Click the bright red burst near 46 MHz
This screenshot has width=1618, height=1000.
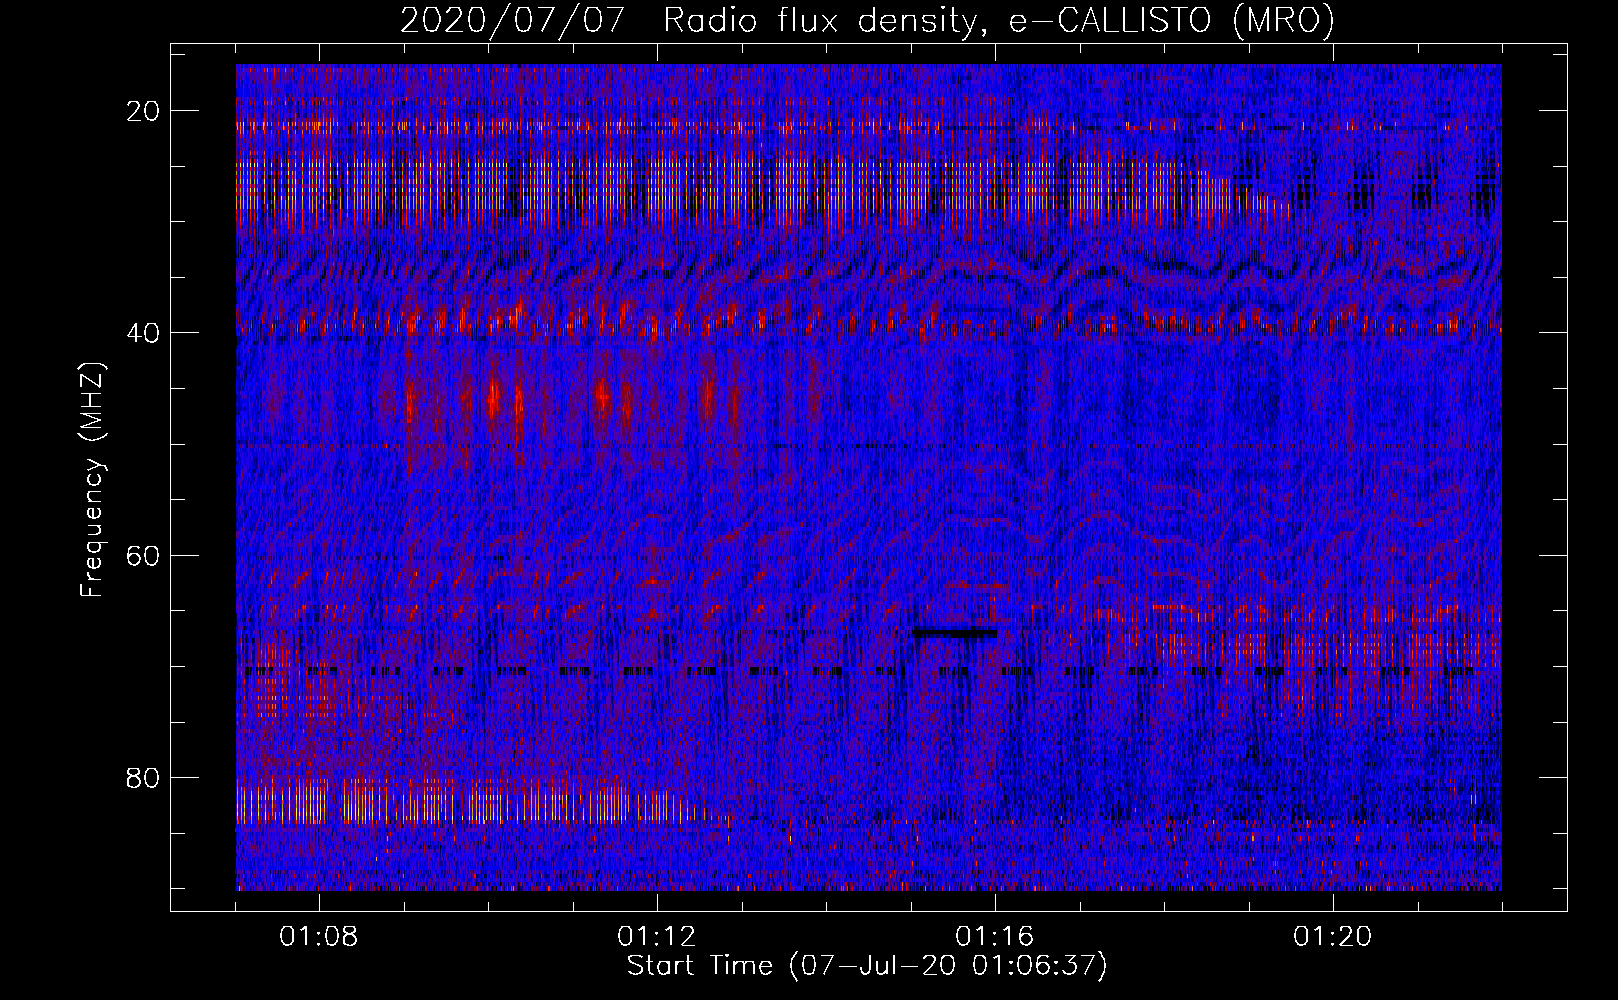(493, 400)
